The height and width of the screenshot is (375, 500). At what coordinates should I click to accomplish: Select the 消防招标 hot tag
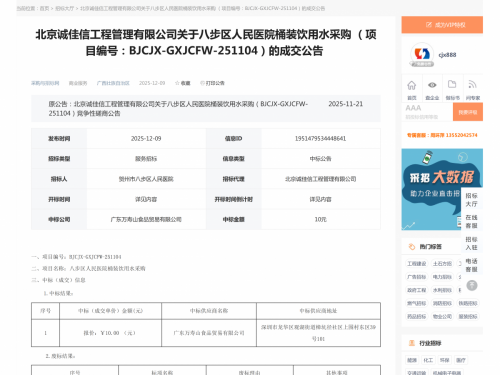(442, 303)
